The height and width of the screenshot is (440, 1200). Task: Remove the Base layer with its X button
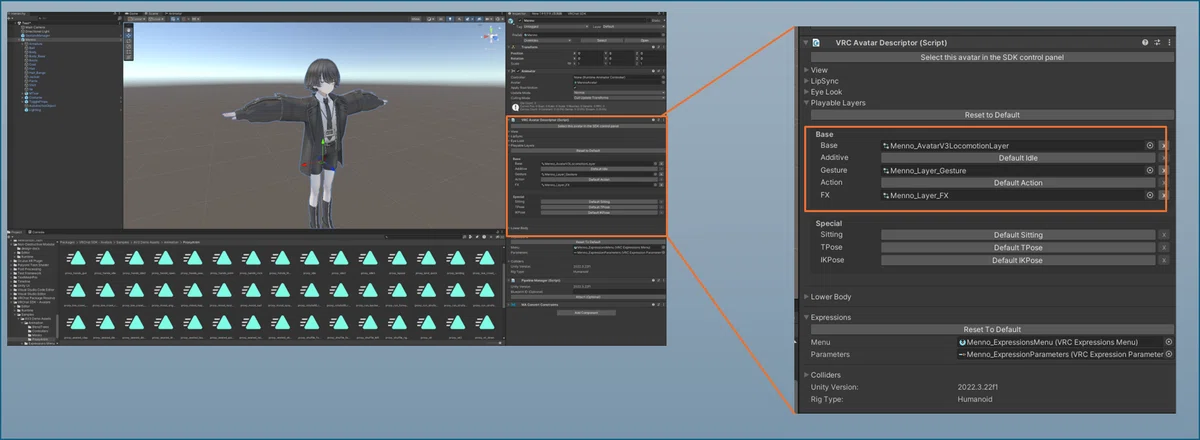pos(1163,145)
